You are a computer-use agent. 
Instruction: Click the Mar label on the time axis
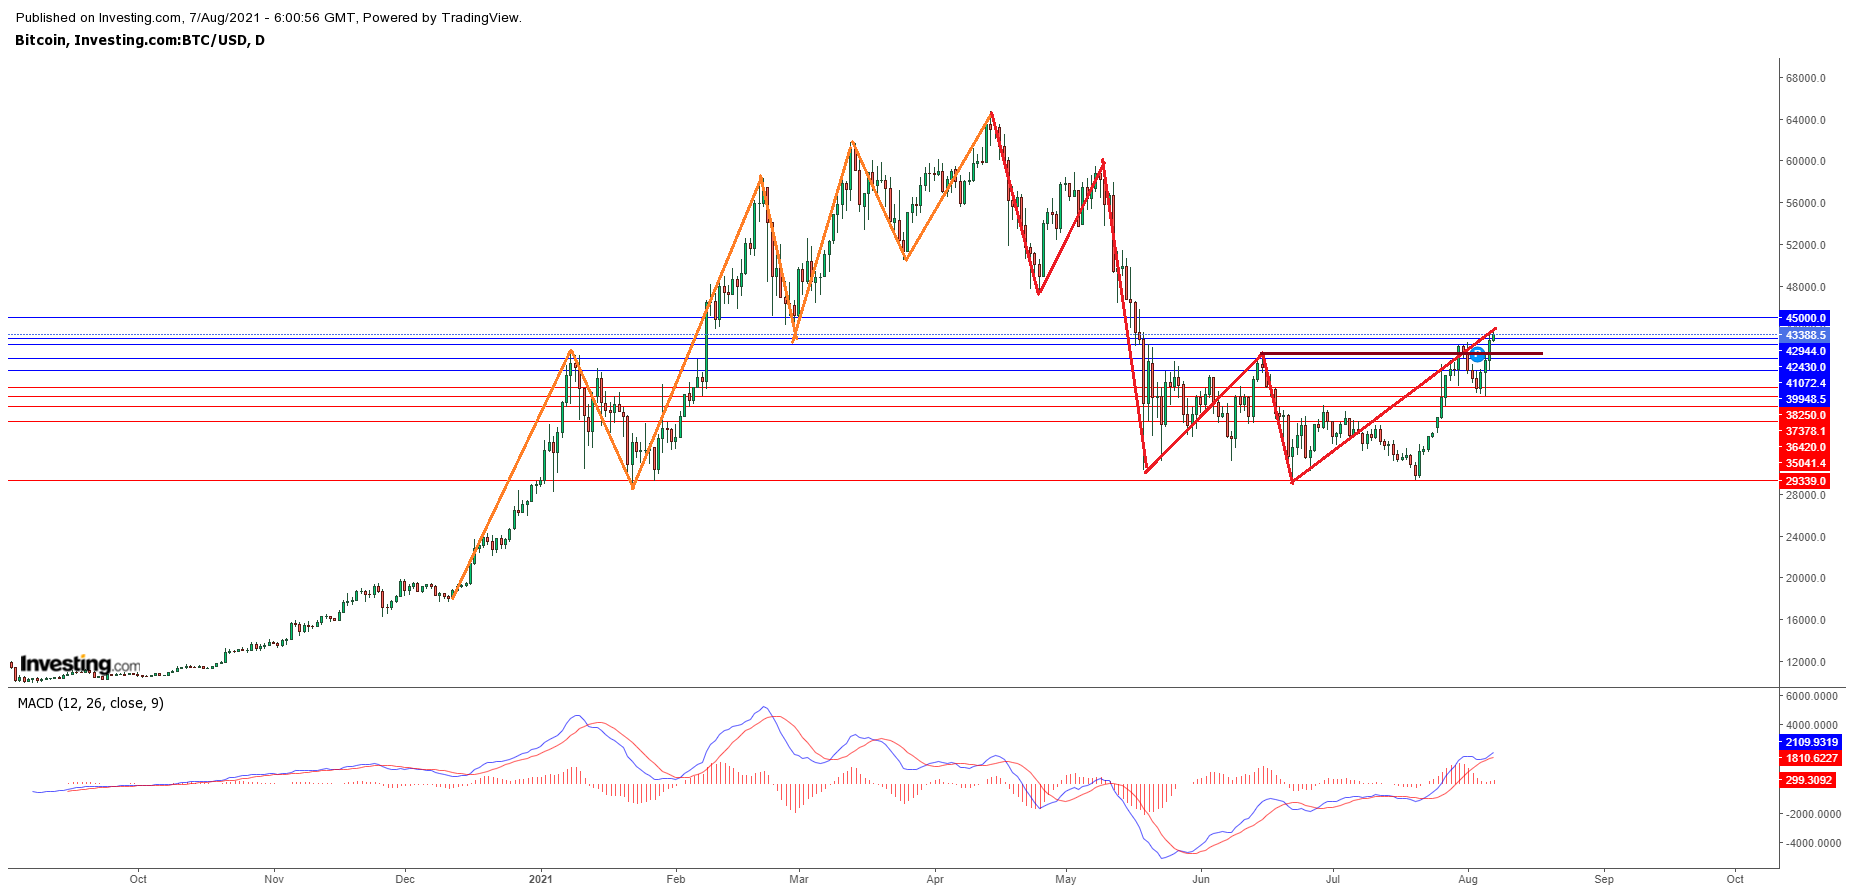click(x=799, y=879)
